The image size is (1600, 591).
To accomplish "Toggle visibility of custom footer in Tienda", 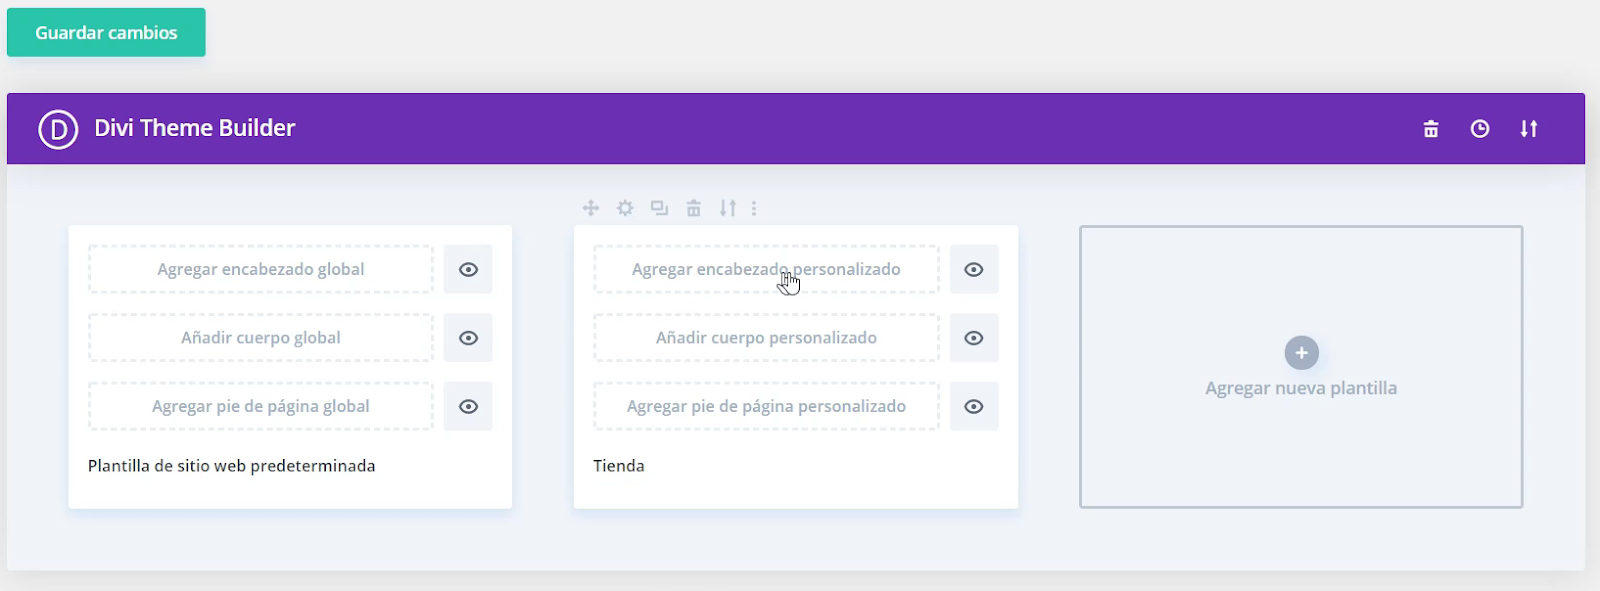I will click(974, 407).
